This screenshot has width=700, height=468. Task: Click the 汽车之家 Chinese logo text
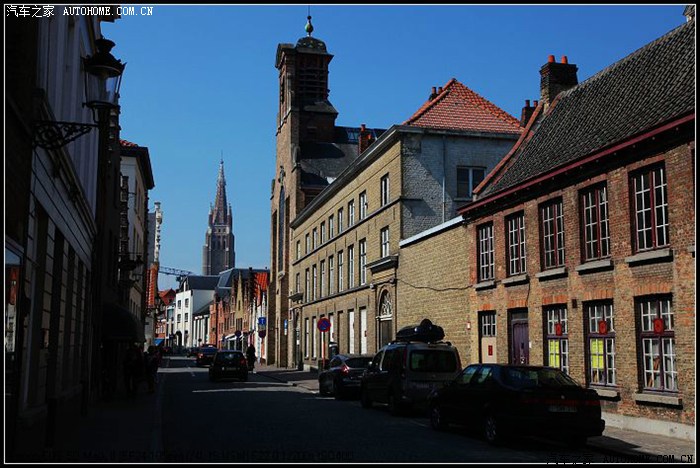point(31,11)
